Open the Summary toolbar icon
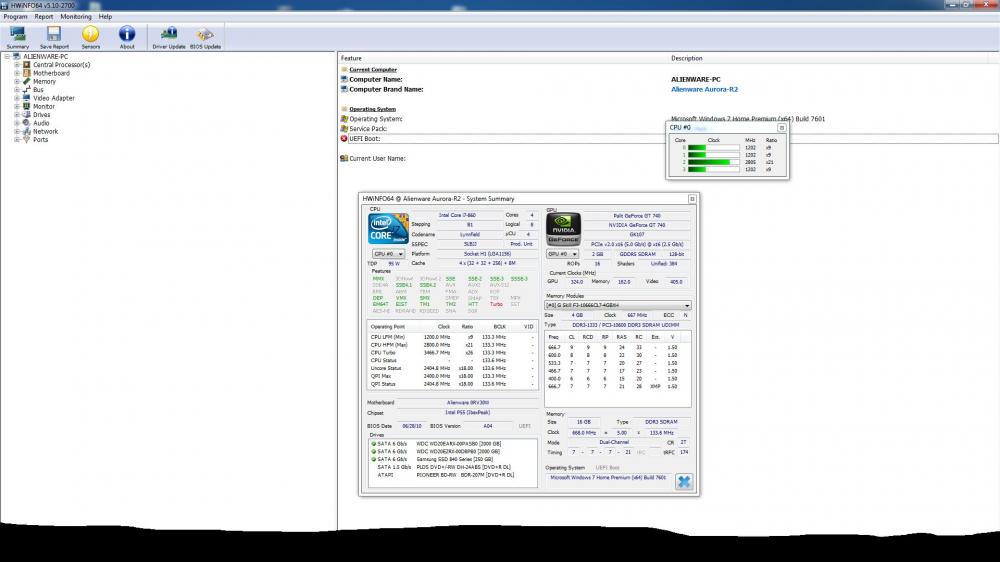1000x562 pixels. click(x=18, y=36)
